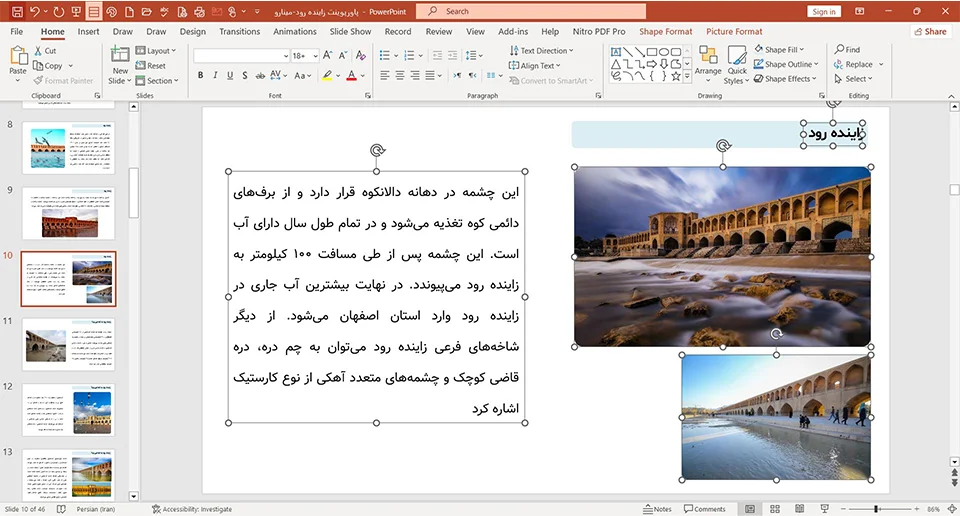This screenshot has width=960, height=516.
Task: Click the Sign in button
Action: tap(823, 12)
